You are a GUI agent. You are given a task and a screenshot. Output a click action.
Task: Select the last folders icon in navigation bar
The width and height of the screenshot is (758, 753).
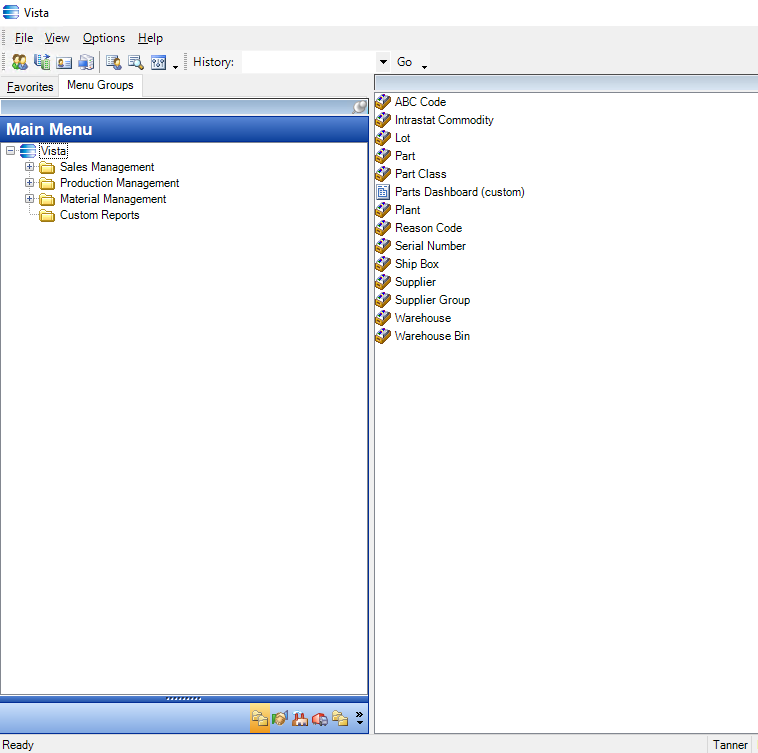[x=340, y=719]
